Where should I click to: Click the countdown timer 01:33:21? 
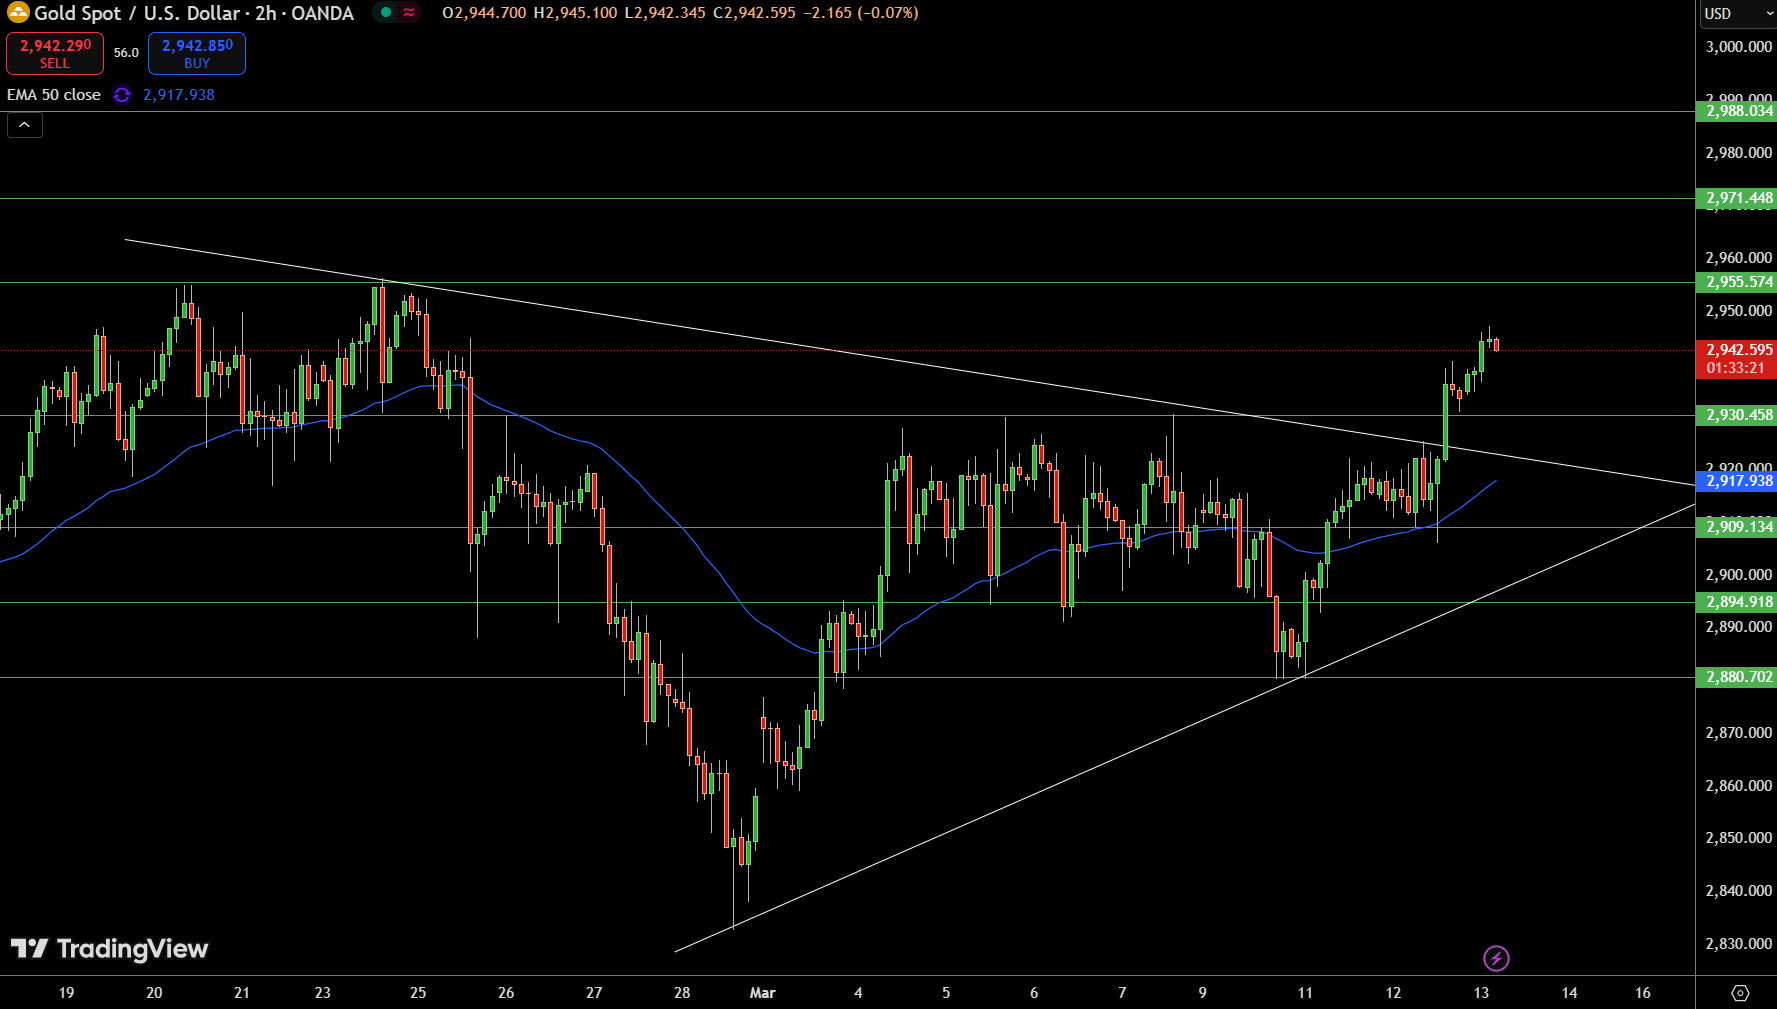click(x=1736, y=368)
